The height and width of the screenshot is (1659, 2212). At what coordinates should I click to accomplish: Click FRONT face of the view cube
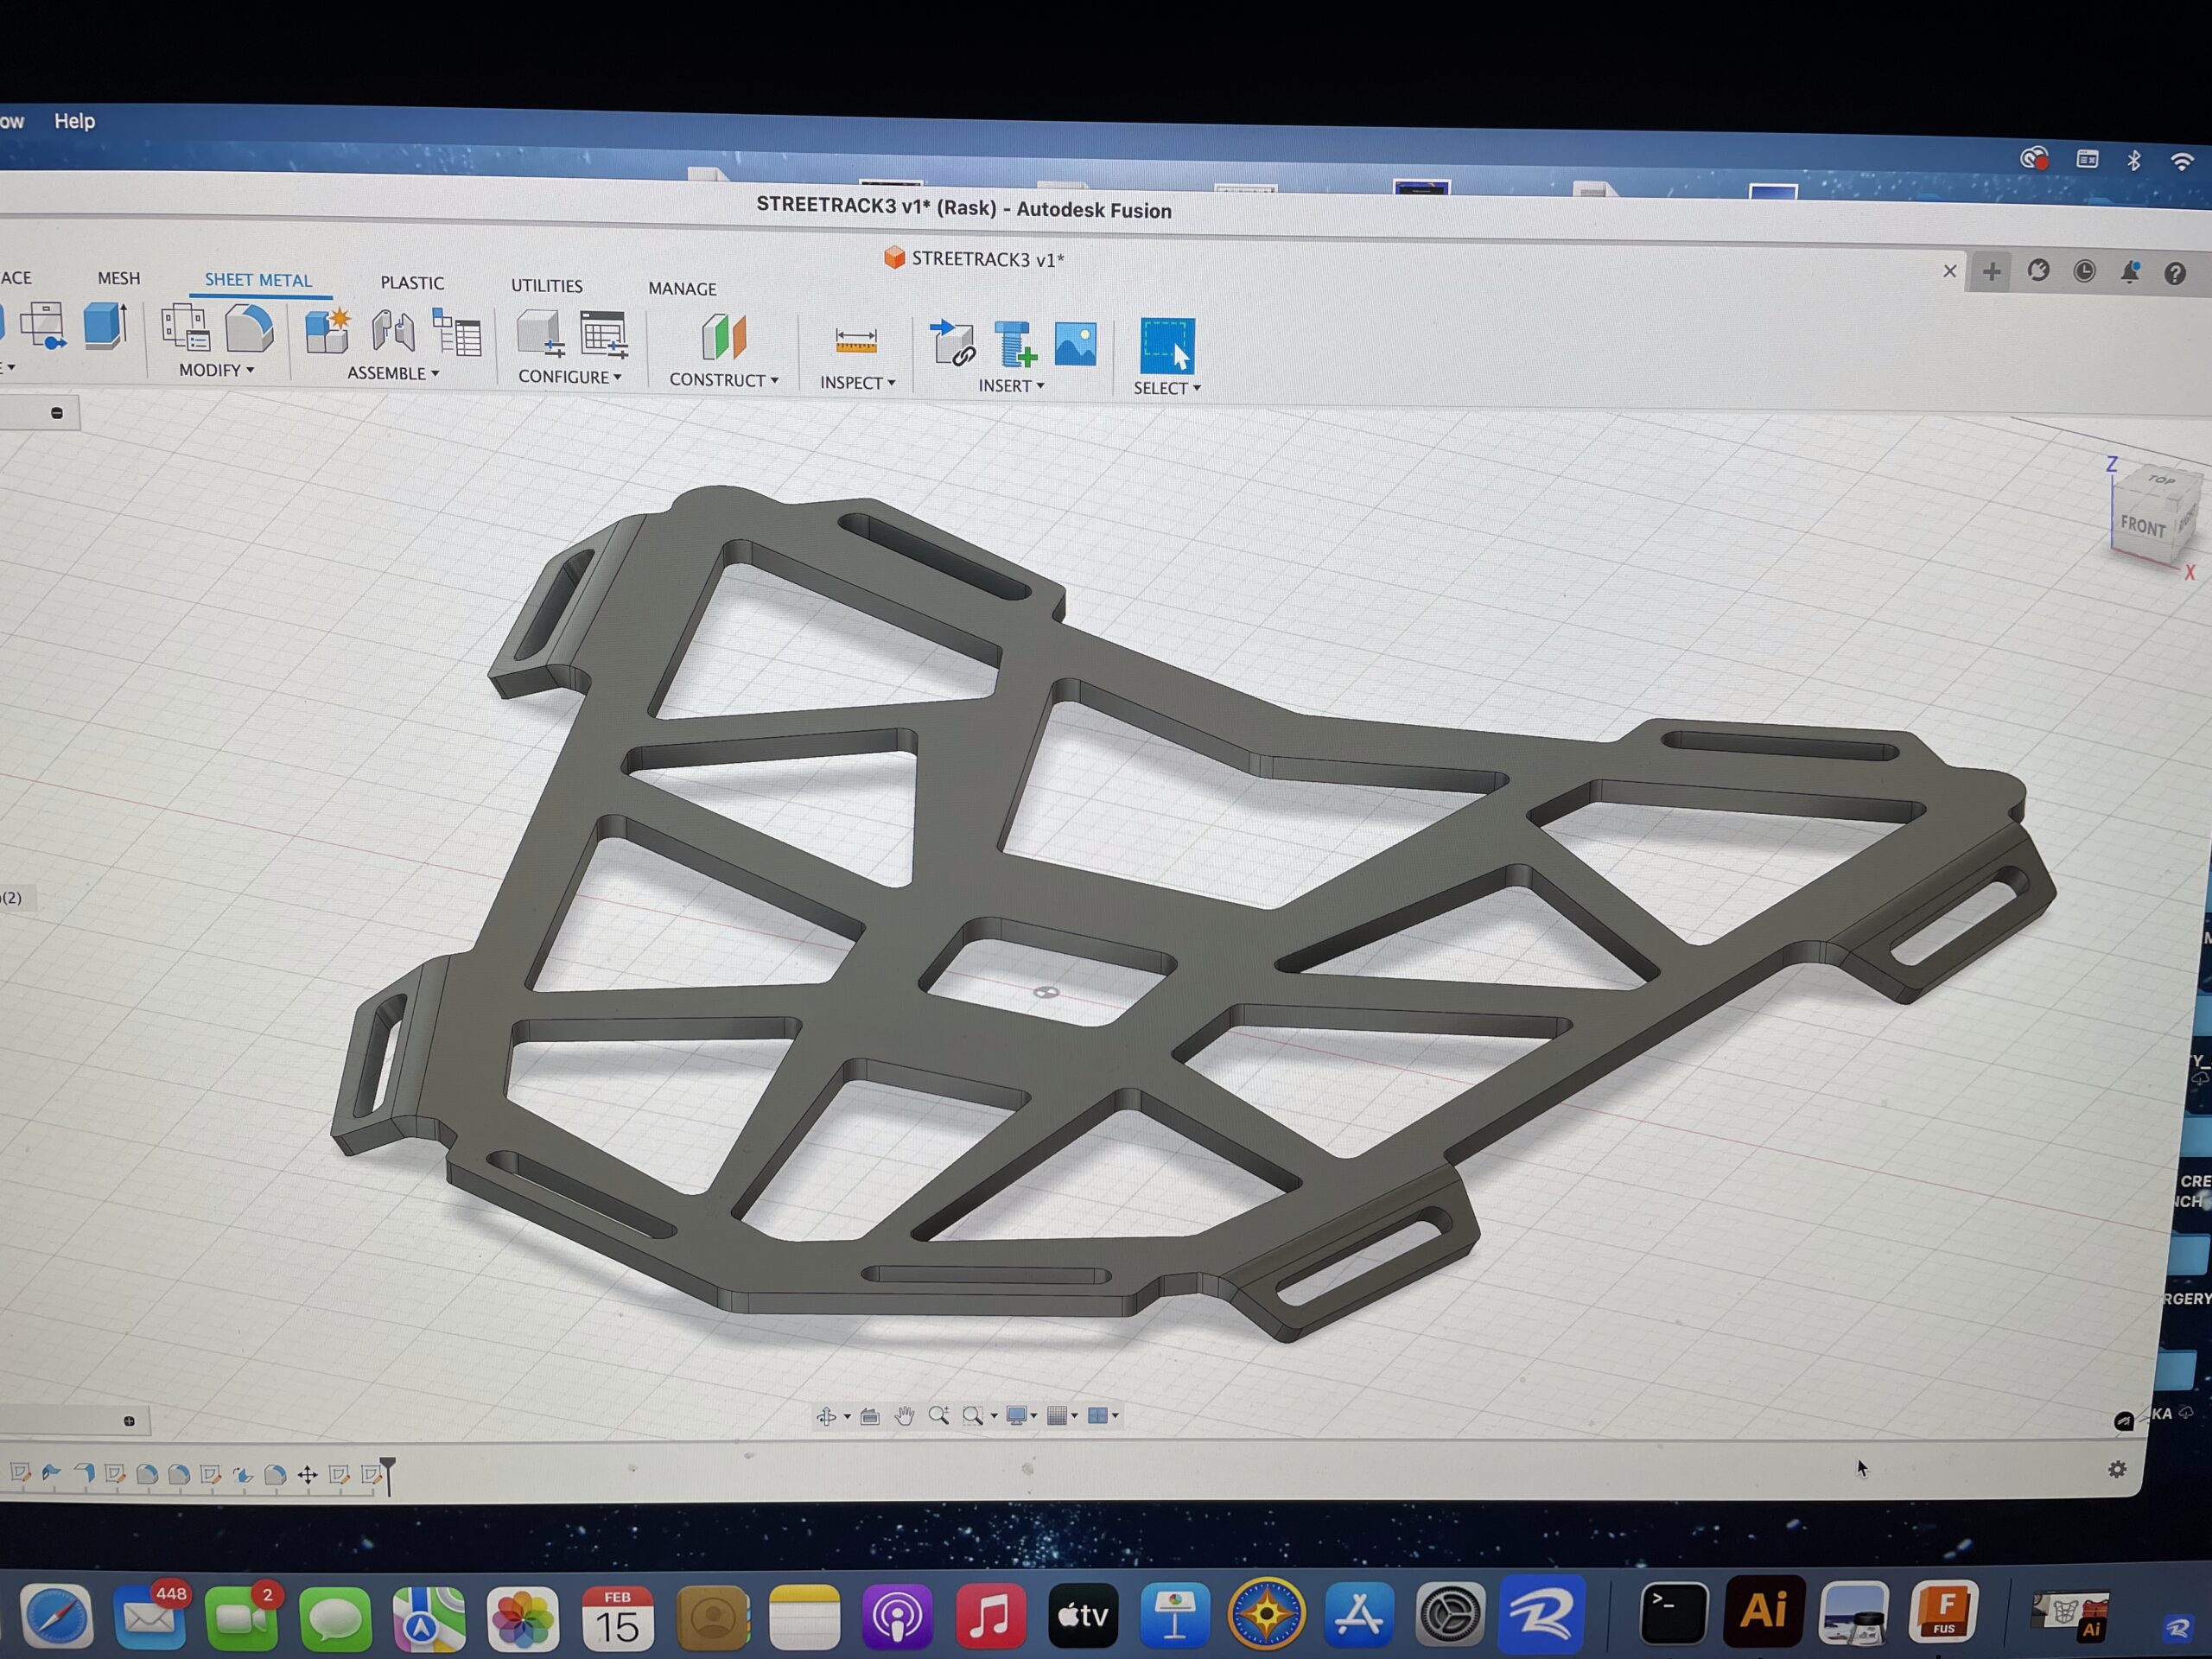pyautogui.click(x=2142, y=525)
